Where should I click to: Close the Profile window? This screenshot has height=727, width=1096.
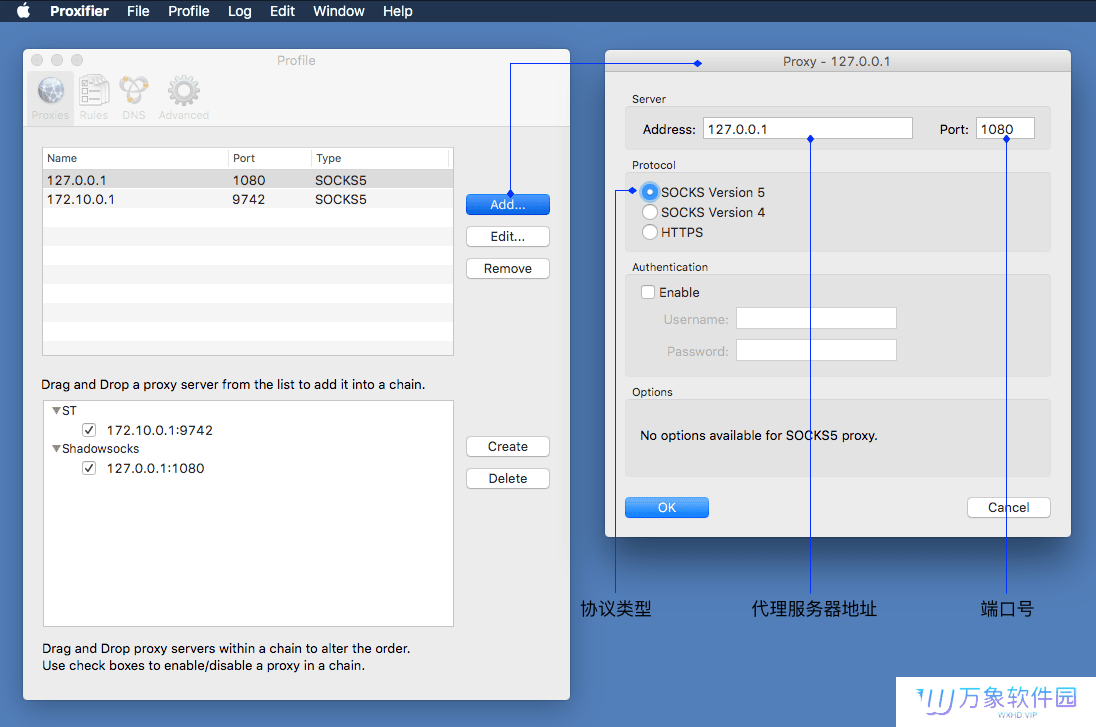click(37, 60)
